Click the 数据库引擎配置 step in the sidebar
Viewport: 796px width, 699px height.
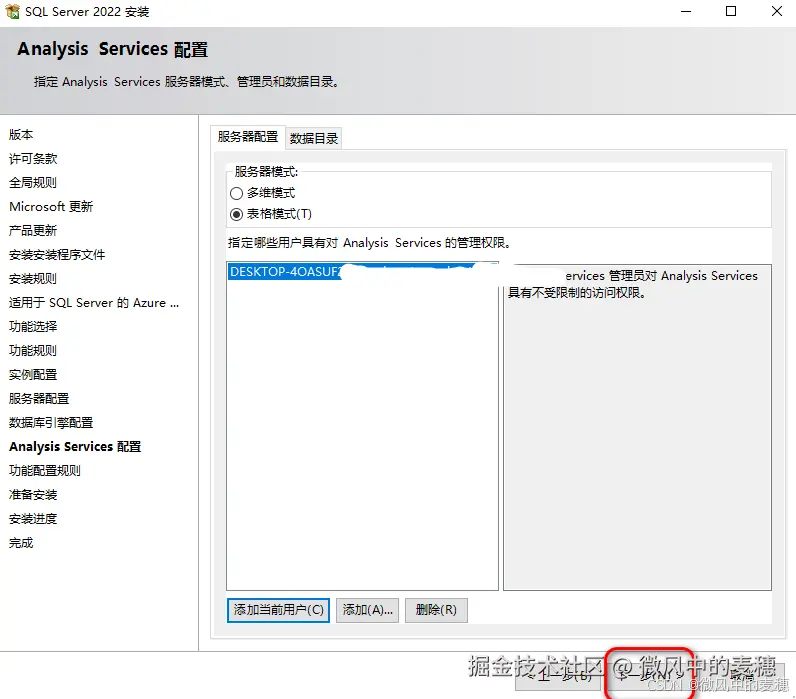pos(51,423)
